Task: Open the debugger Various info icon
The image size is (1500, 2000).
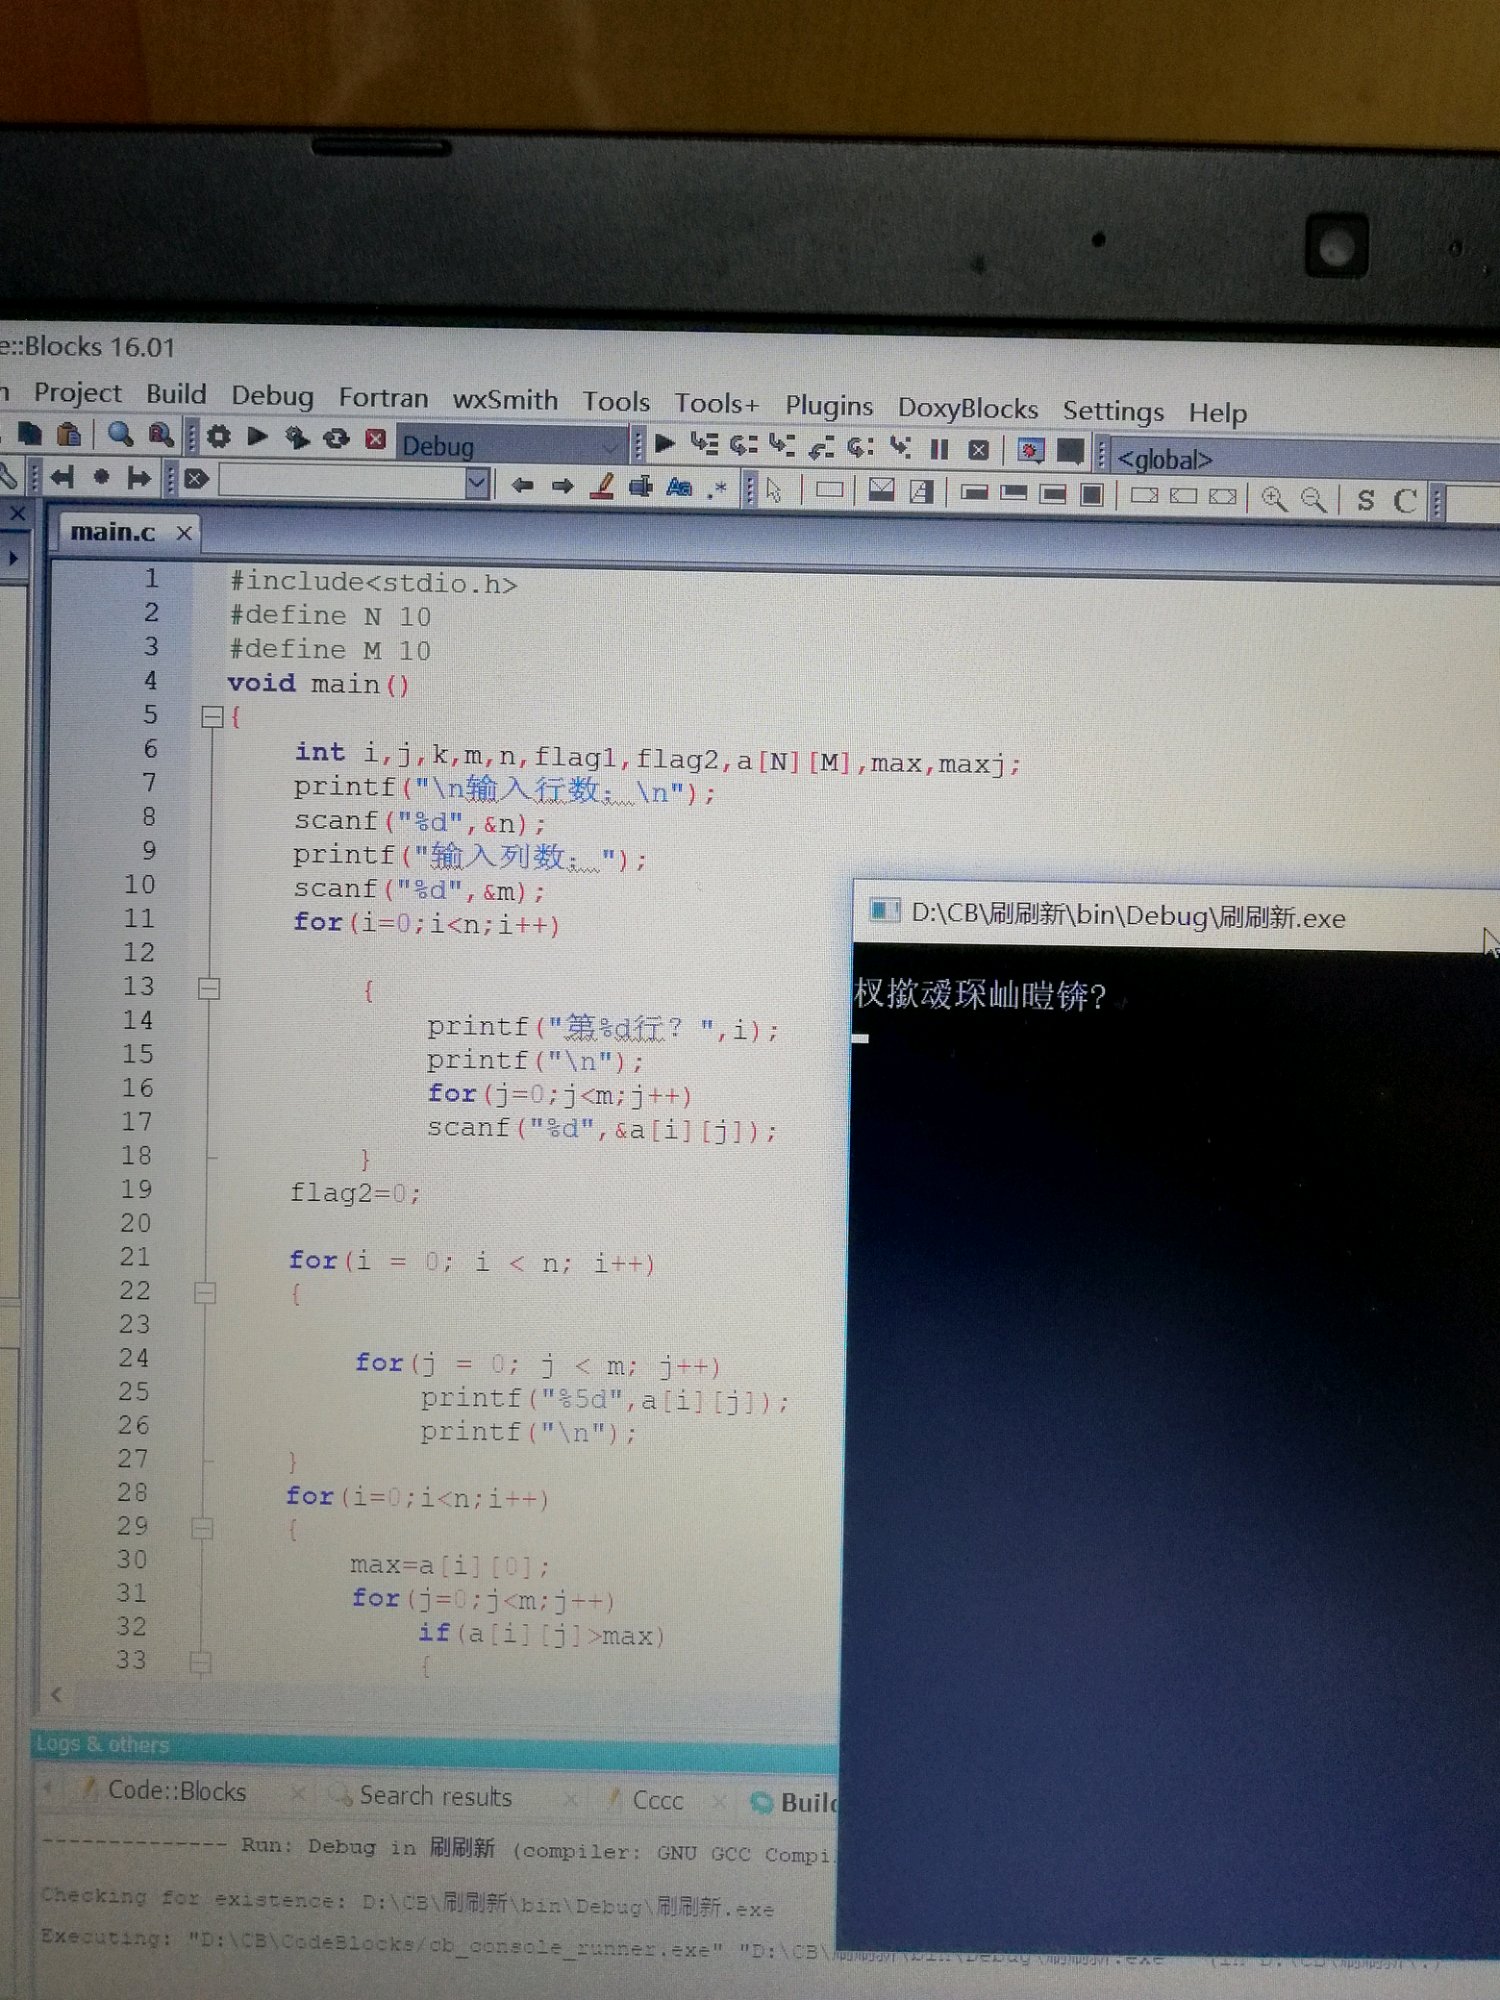Action: coord(1070,452)
